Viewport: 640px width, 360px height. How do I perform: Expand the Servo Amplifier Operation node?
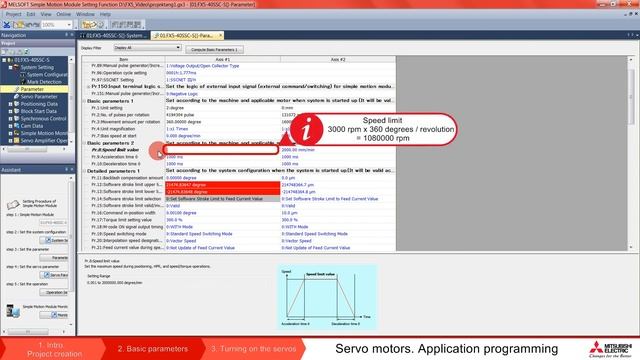point(10,140)
